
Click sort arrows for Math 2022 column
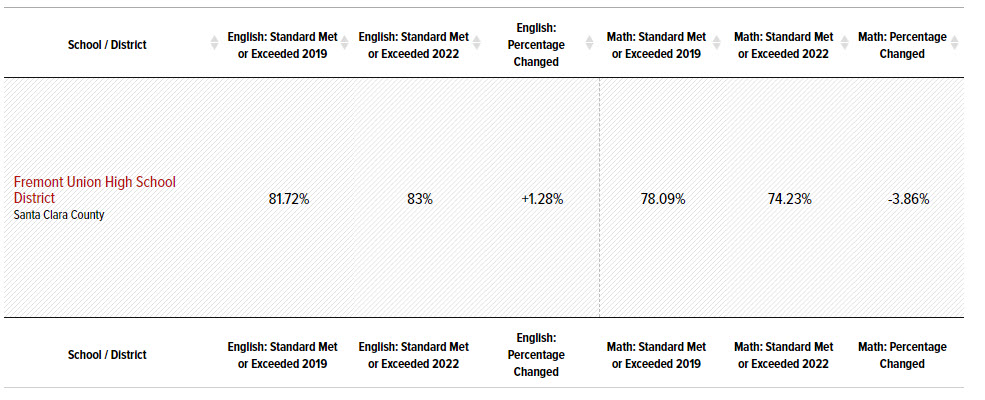point(844,44)
